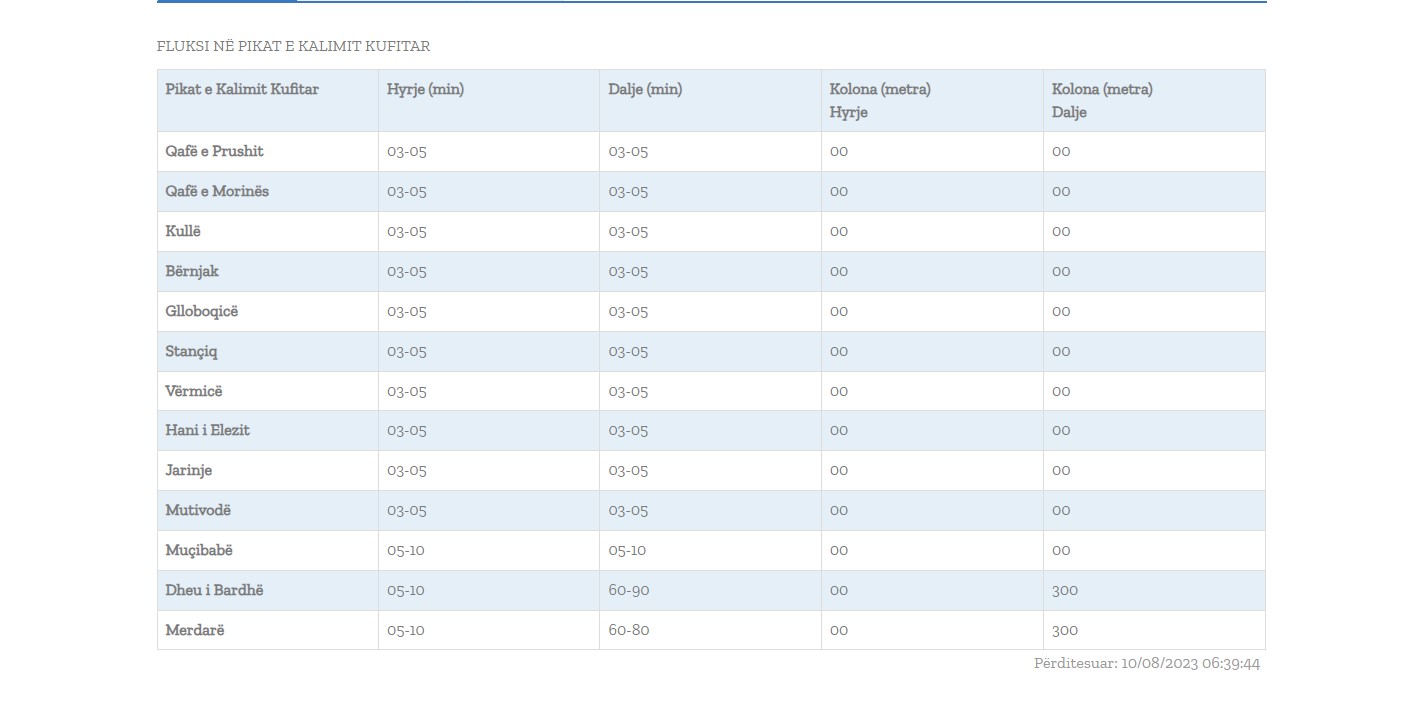Click the 'FLUKSI NË PIKAT E KALIMIT KUFITAR' heading
The width and height of the screenshot is (1426, 713).
pos(293,47)
